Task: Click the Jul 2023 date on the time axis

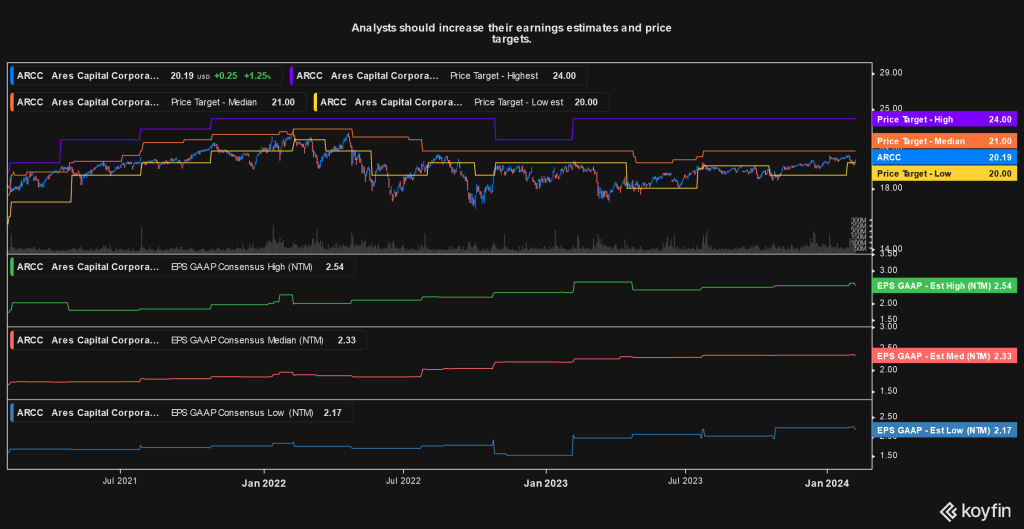Action: click(x=685, y=483)
